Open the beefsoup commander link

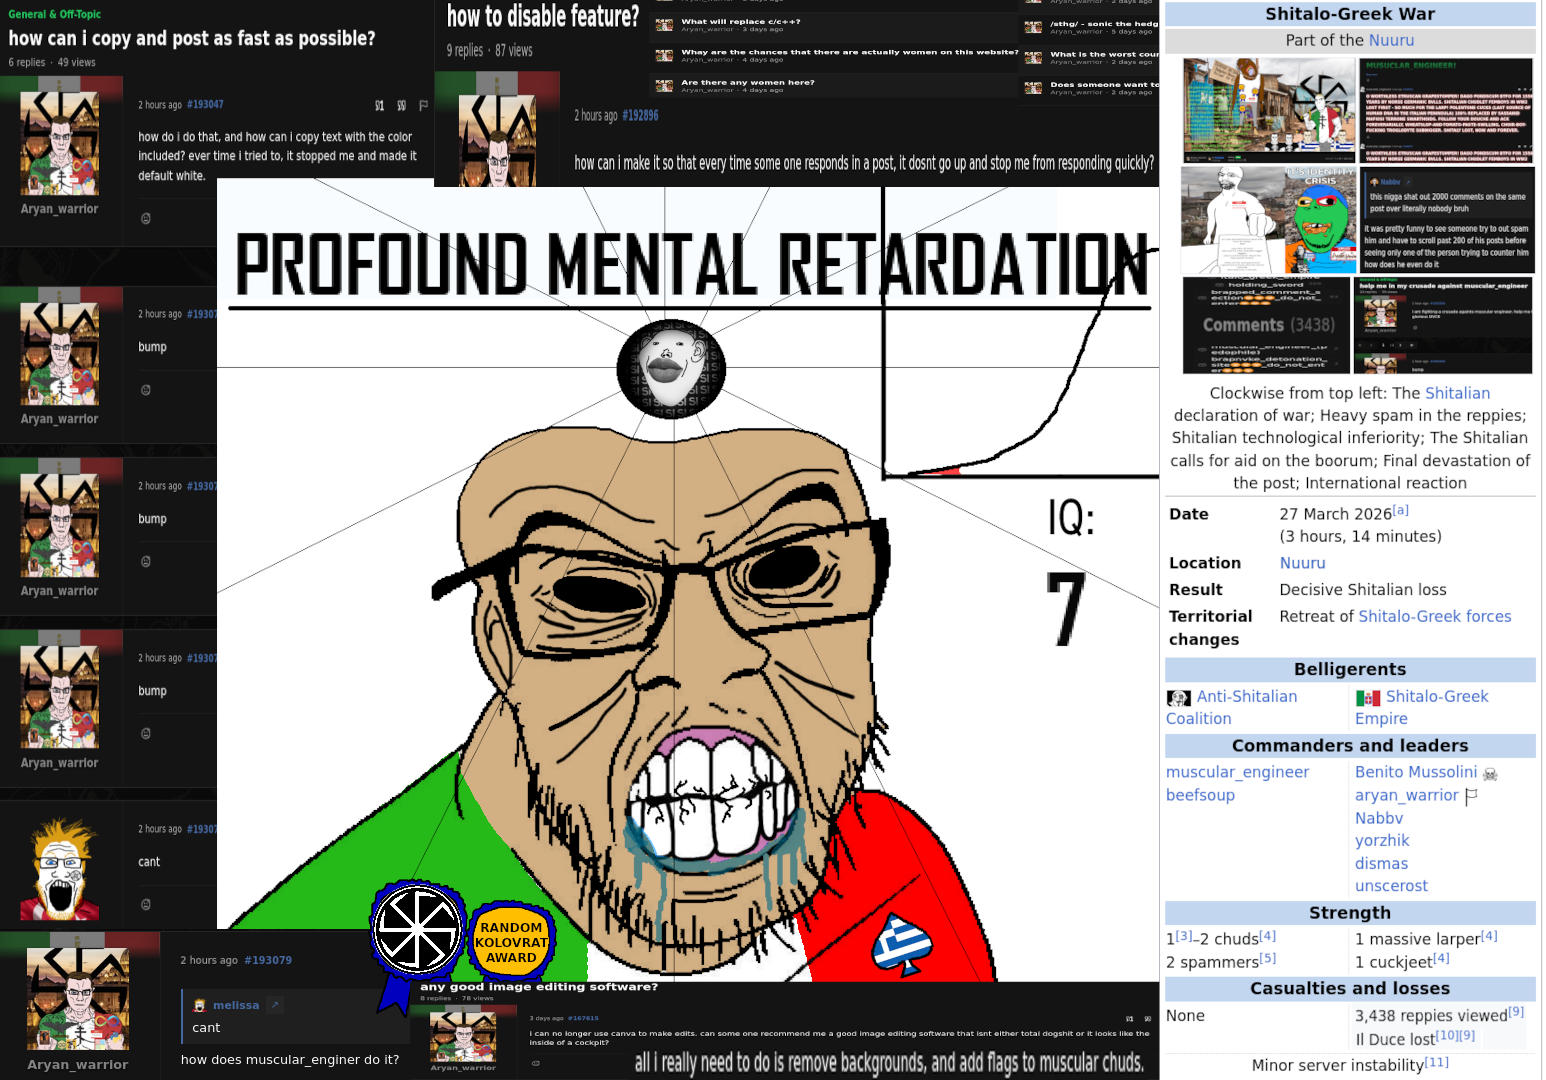(x=1200, y=795)
